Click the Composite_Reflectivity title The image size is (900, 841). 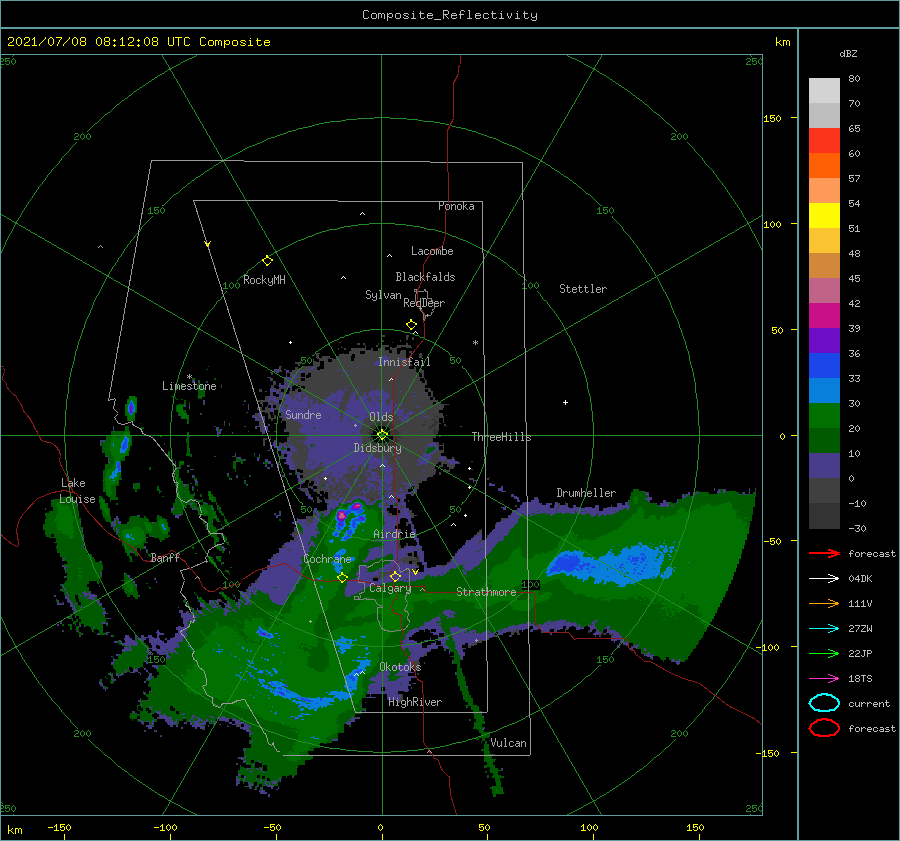pos(450,15)
